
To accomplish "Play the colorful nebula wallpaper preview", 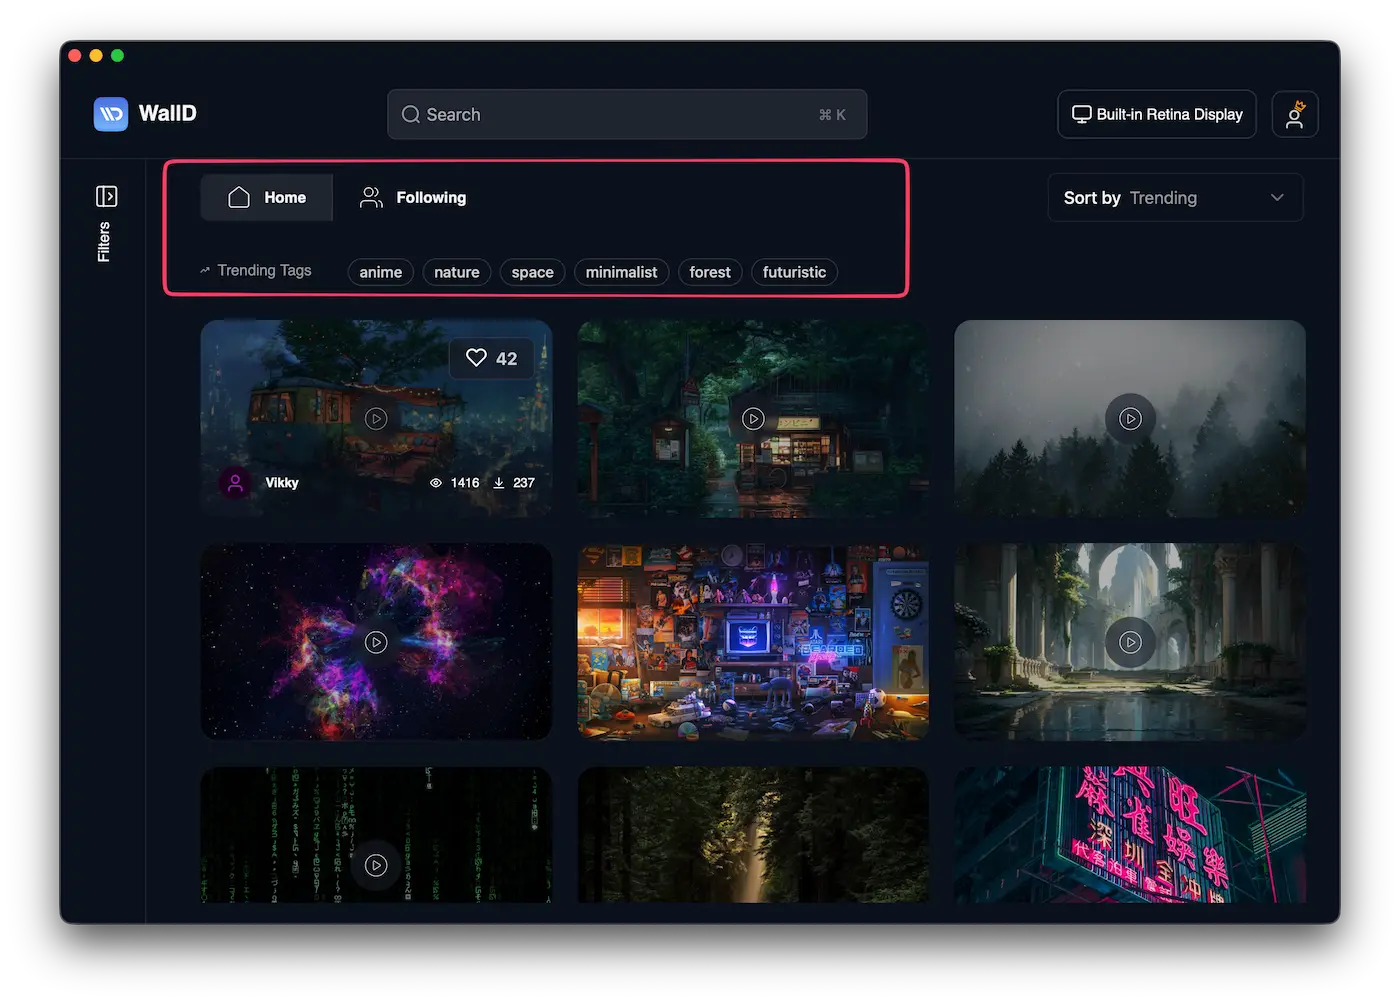I will click(x=376, y=642).
